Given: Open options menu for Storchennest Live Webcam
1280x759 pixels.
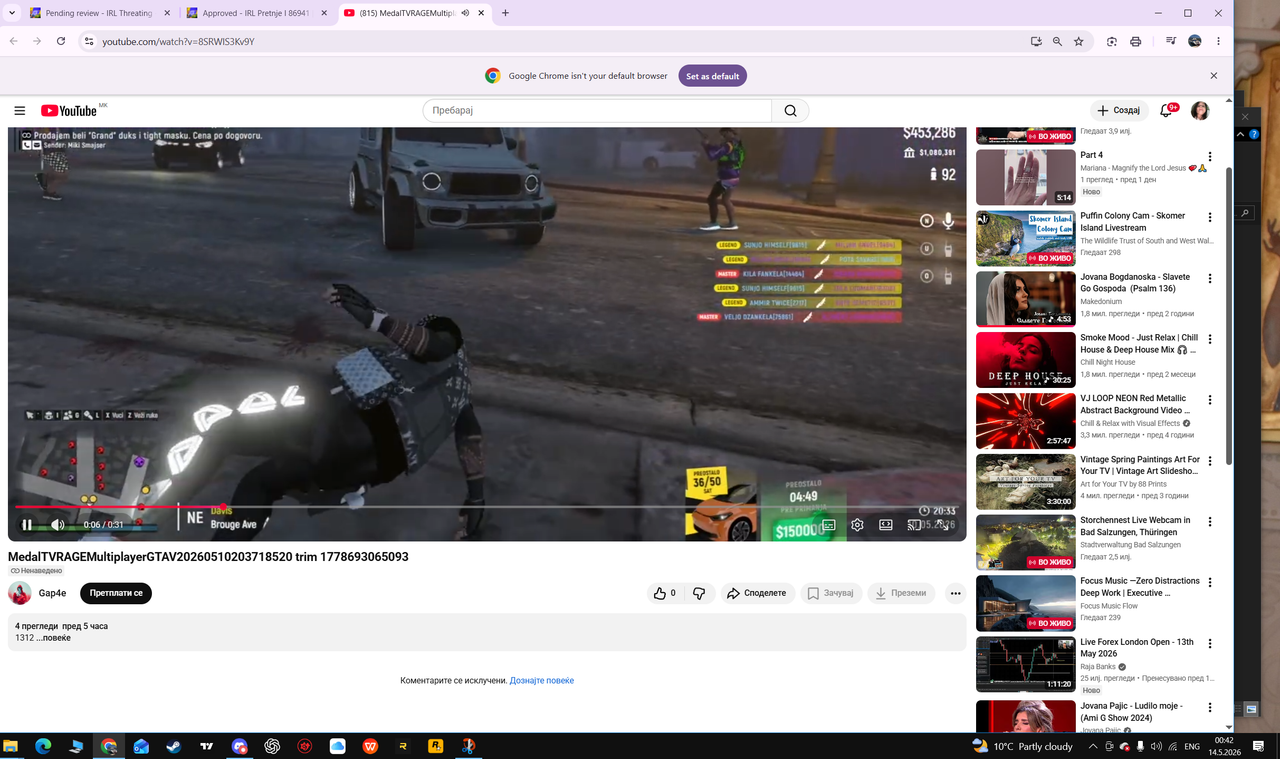Looking at the screenshot, I should click(x=1210, y=522).
